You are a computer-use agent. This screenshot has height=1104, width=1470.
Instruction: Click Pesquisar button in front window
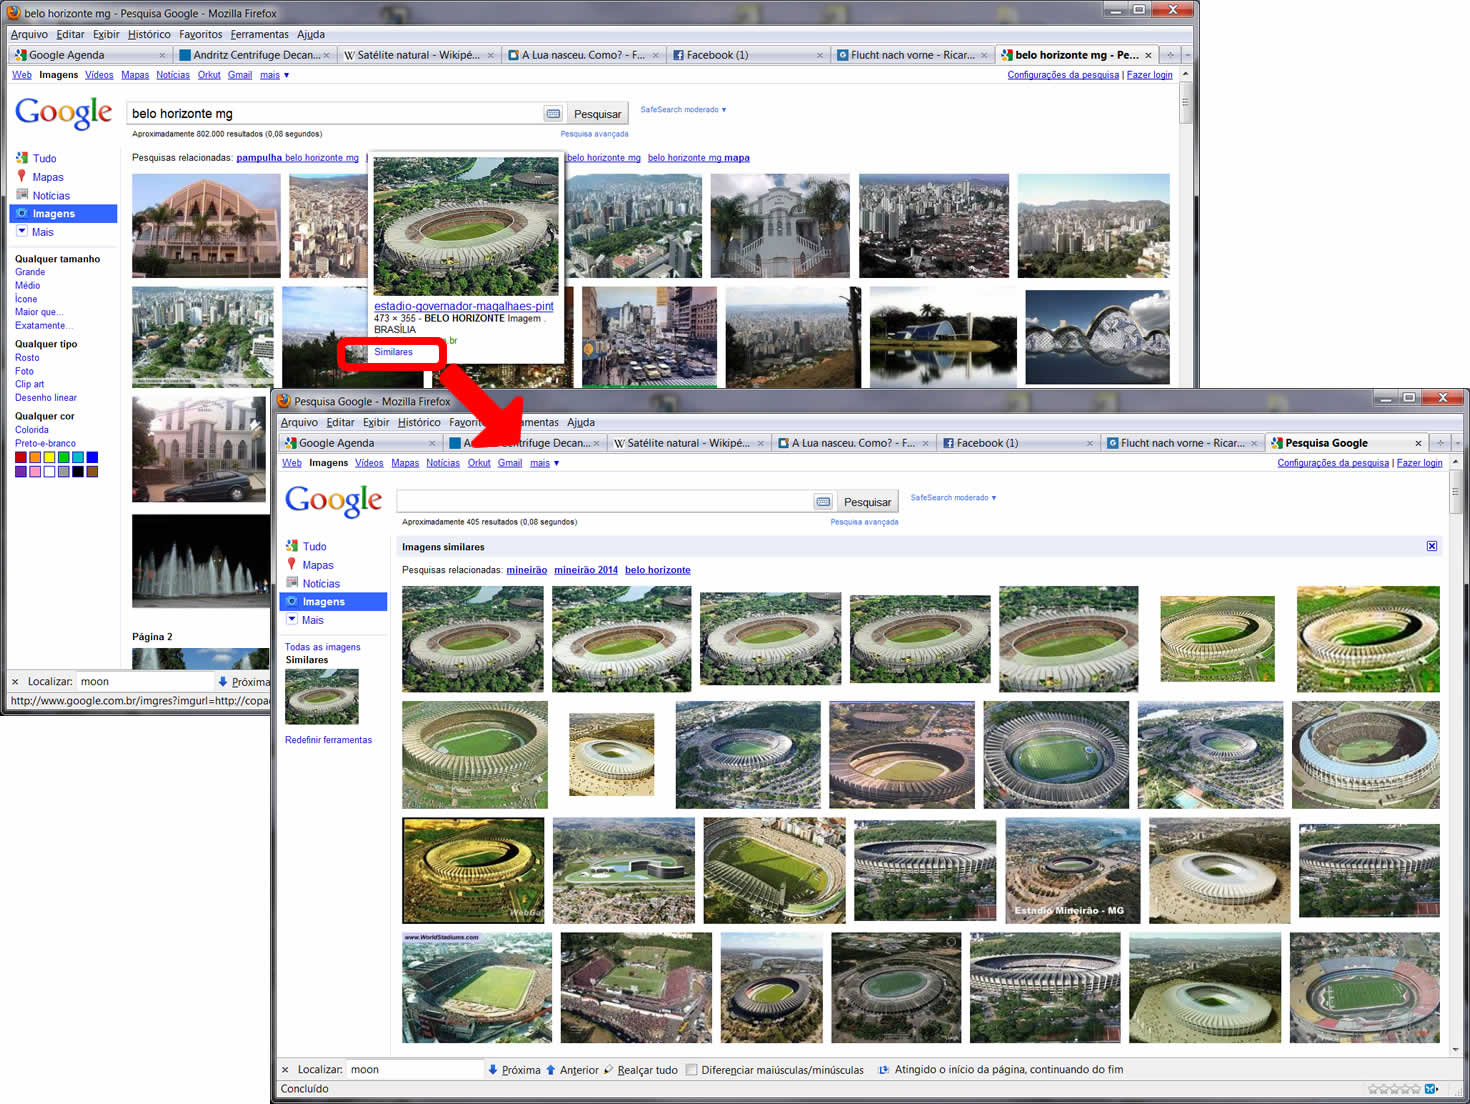point(867,502)
